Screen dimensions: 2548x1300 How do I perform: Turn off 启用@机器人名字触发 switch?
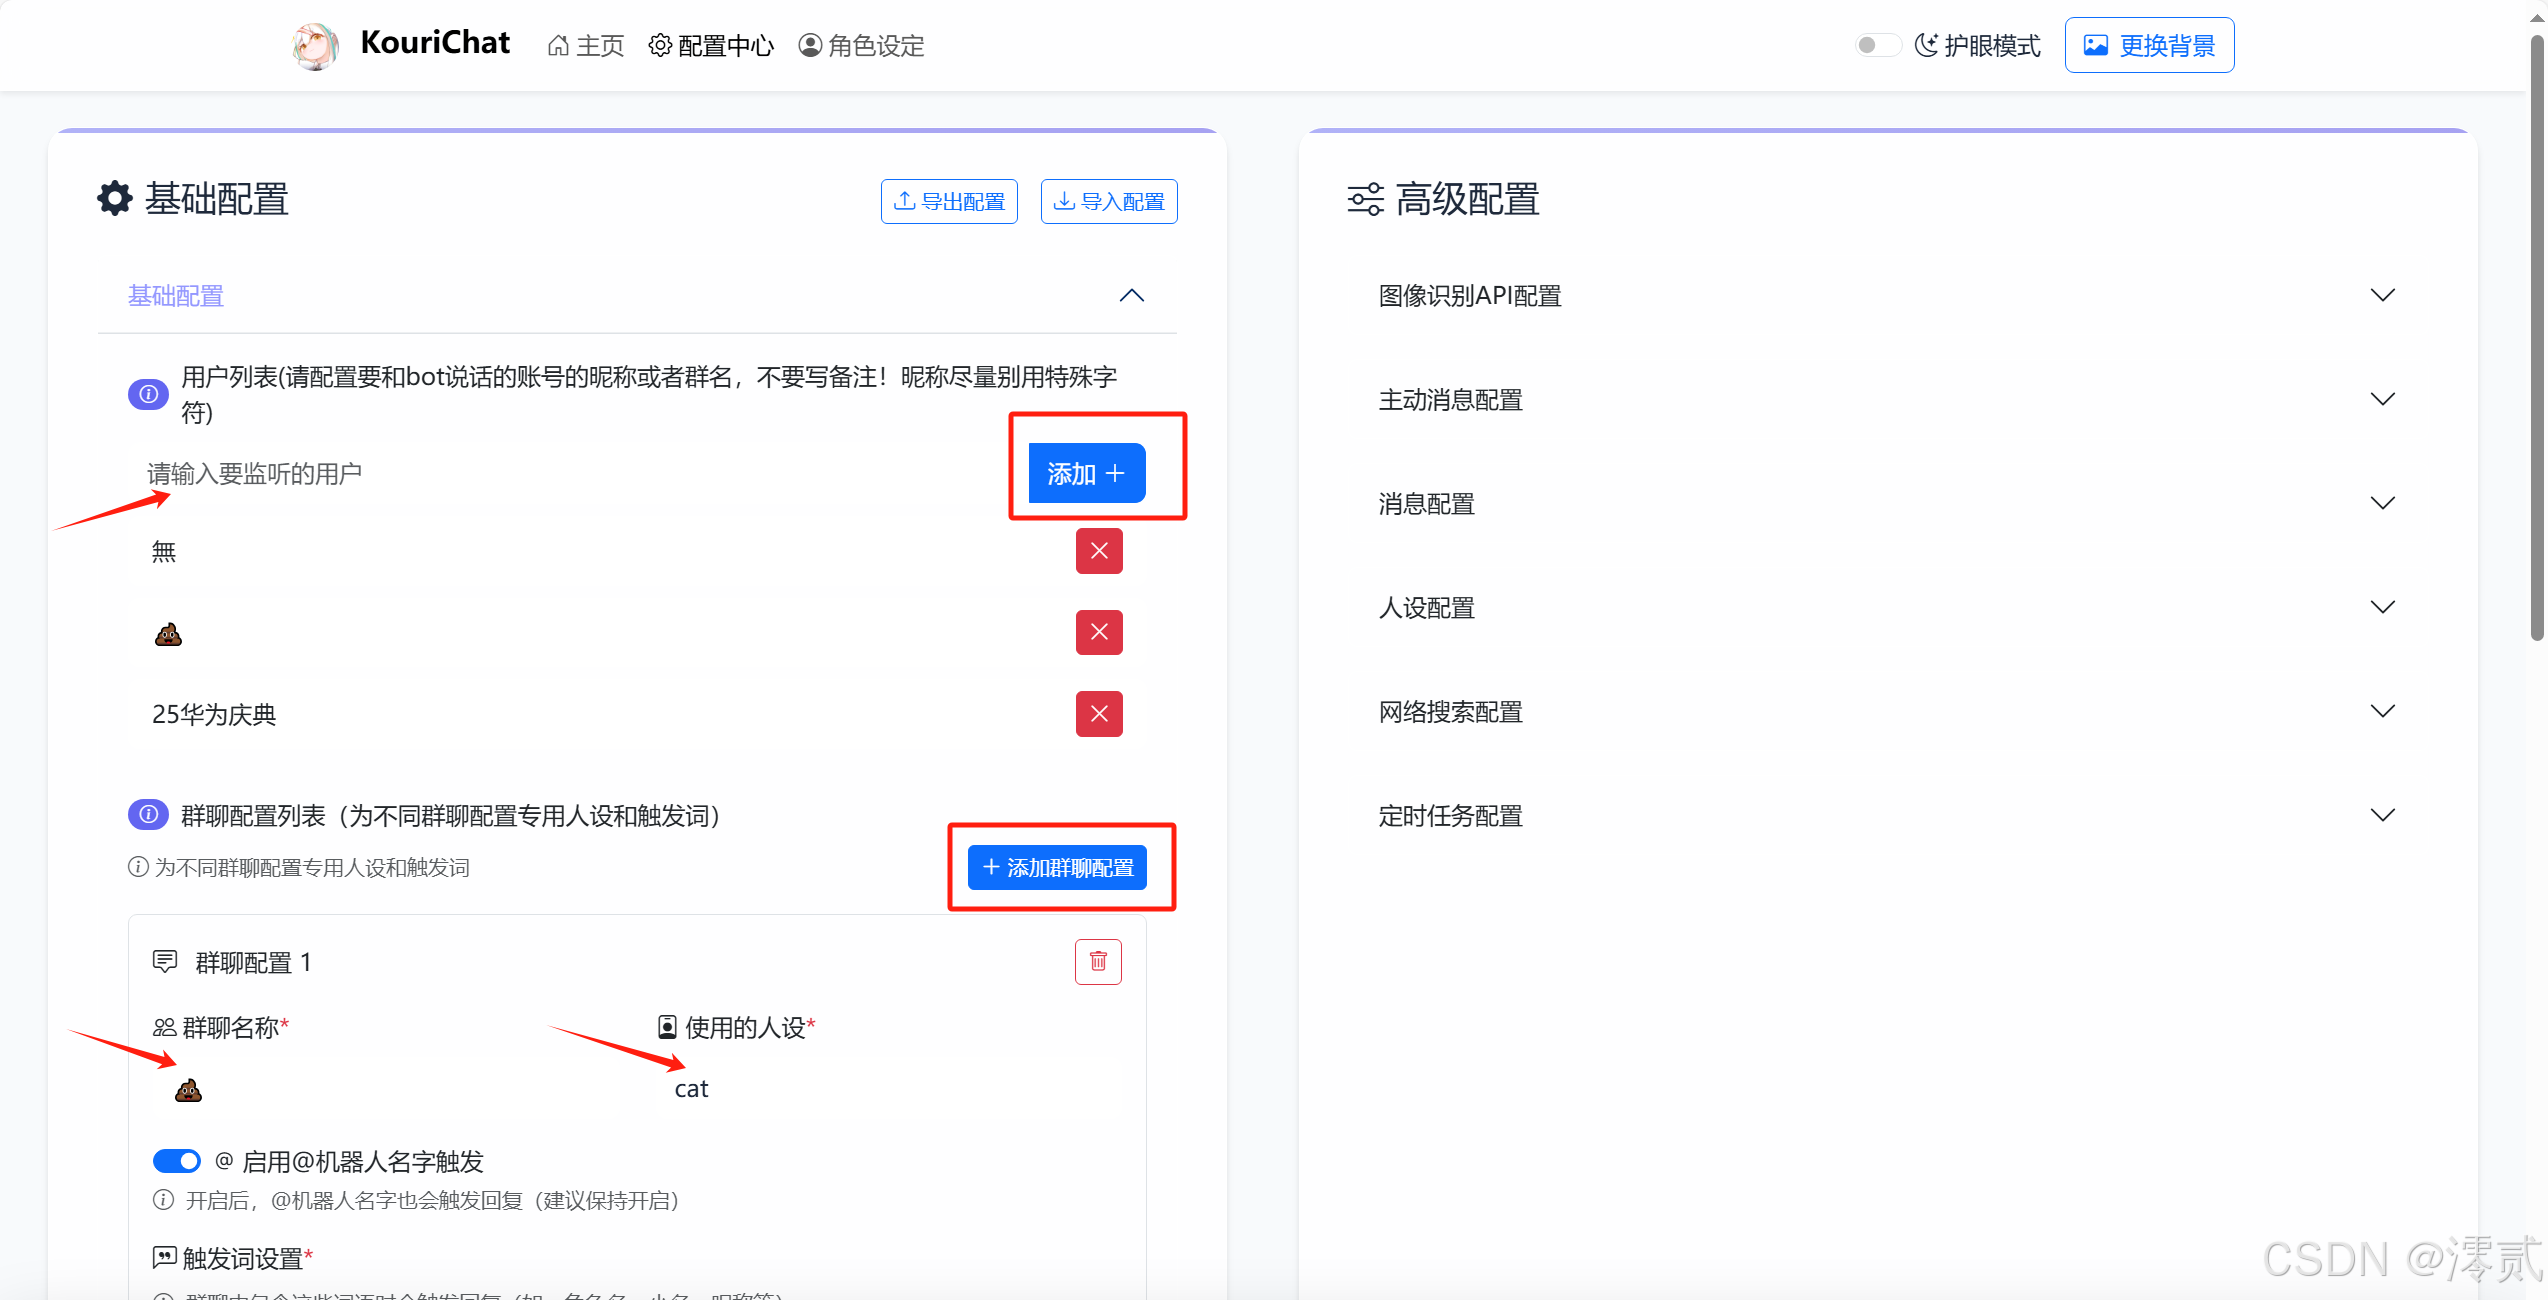click(177, 1161)
